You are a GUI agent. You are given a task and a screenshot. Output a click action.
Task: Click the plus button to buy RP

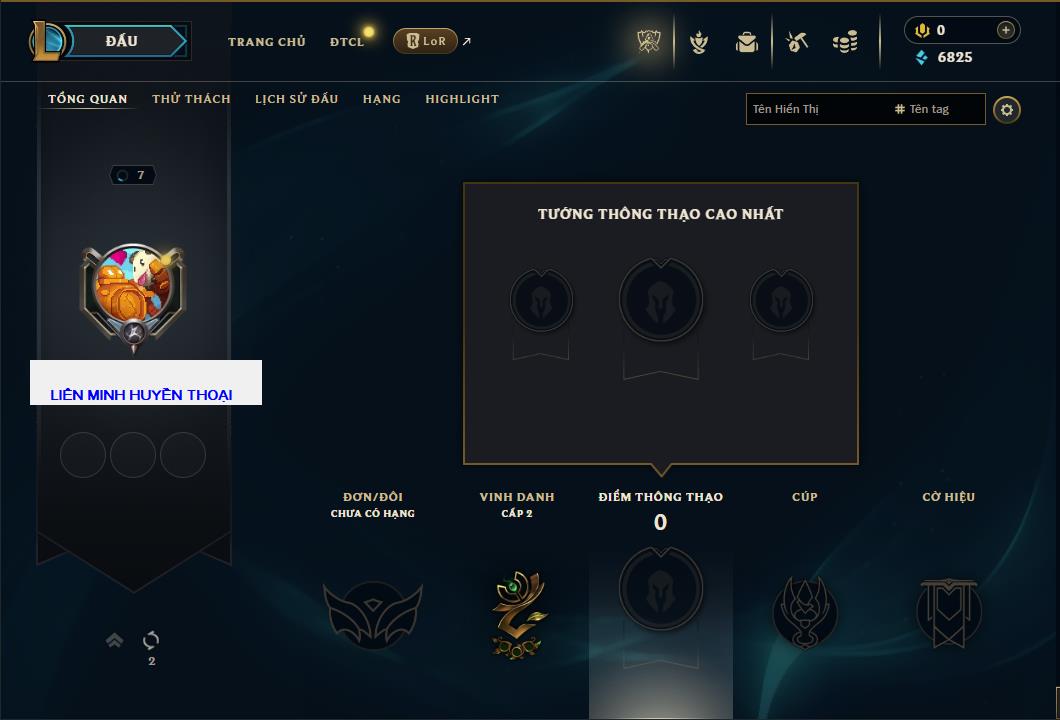coord(1006,30)
